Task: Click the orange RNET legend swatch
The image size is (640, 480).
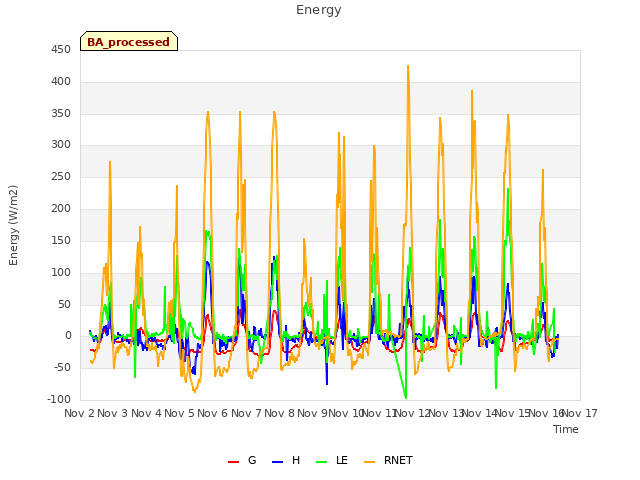Action: [x=369, y=462]
